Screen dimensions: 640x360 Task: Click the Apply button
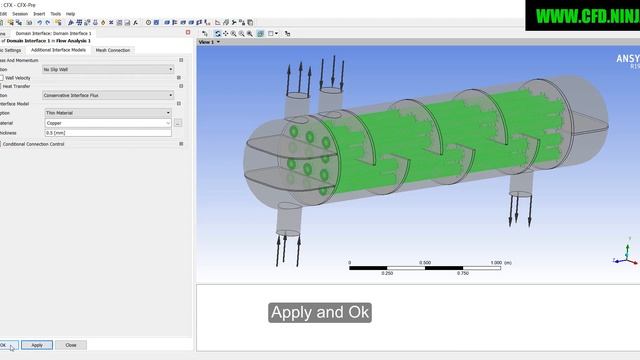(x=37, y=345)
